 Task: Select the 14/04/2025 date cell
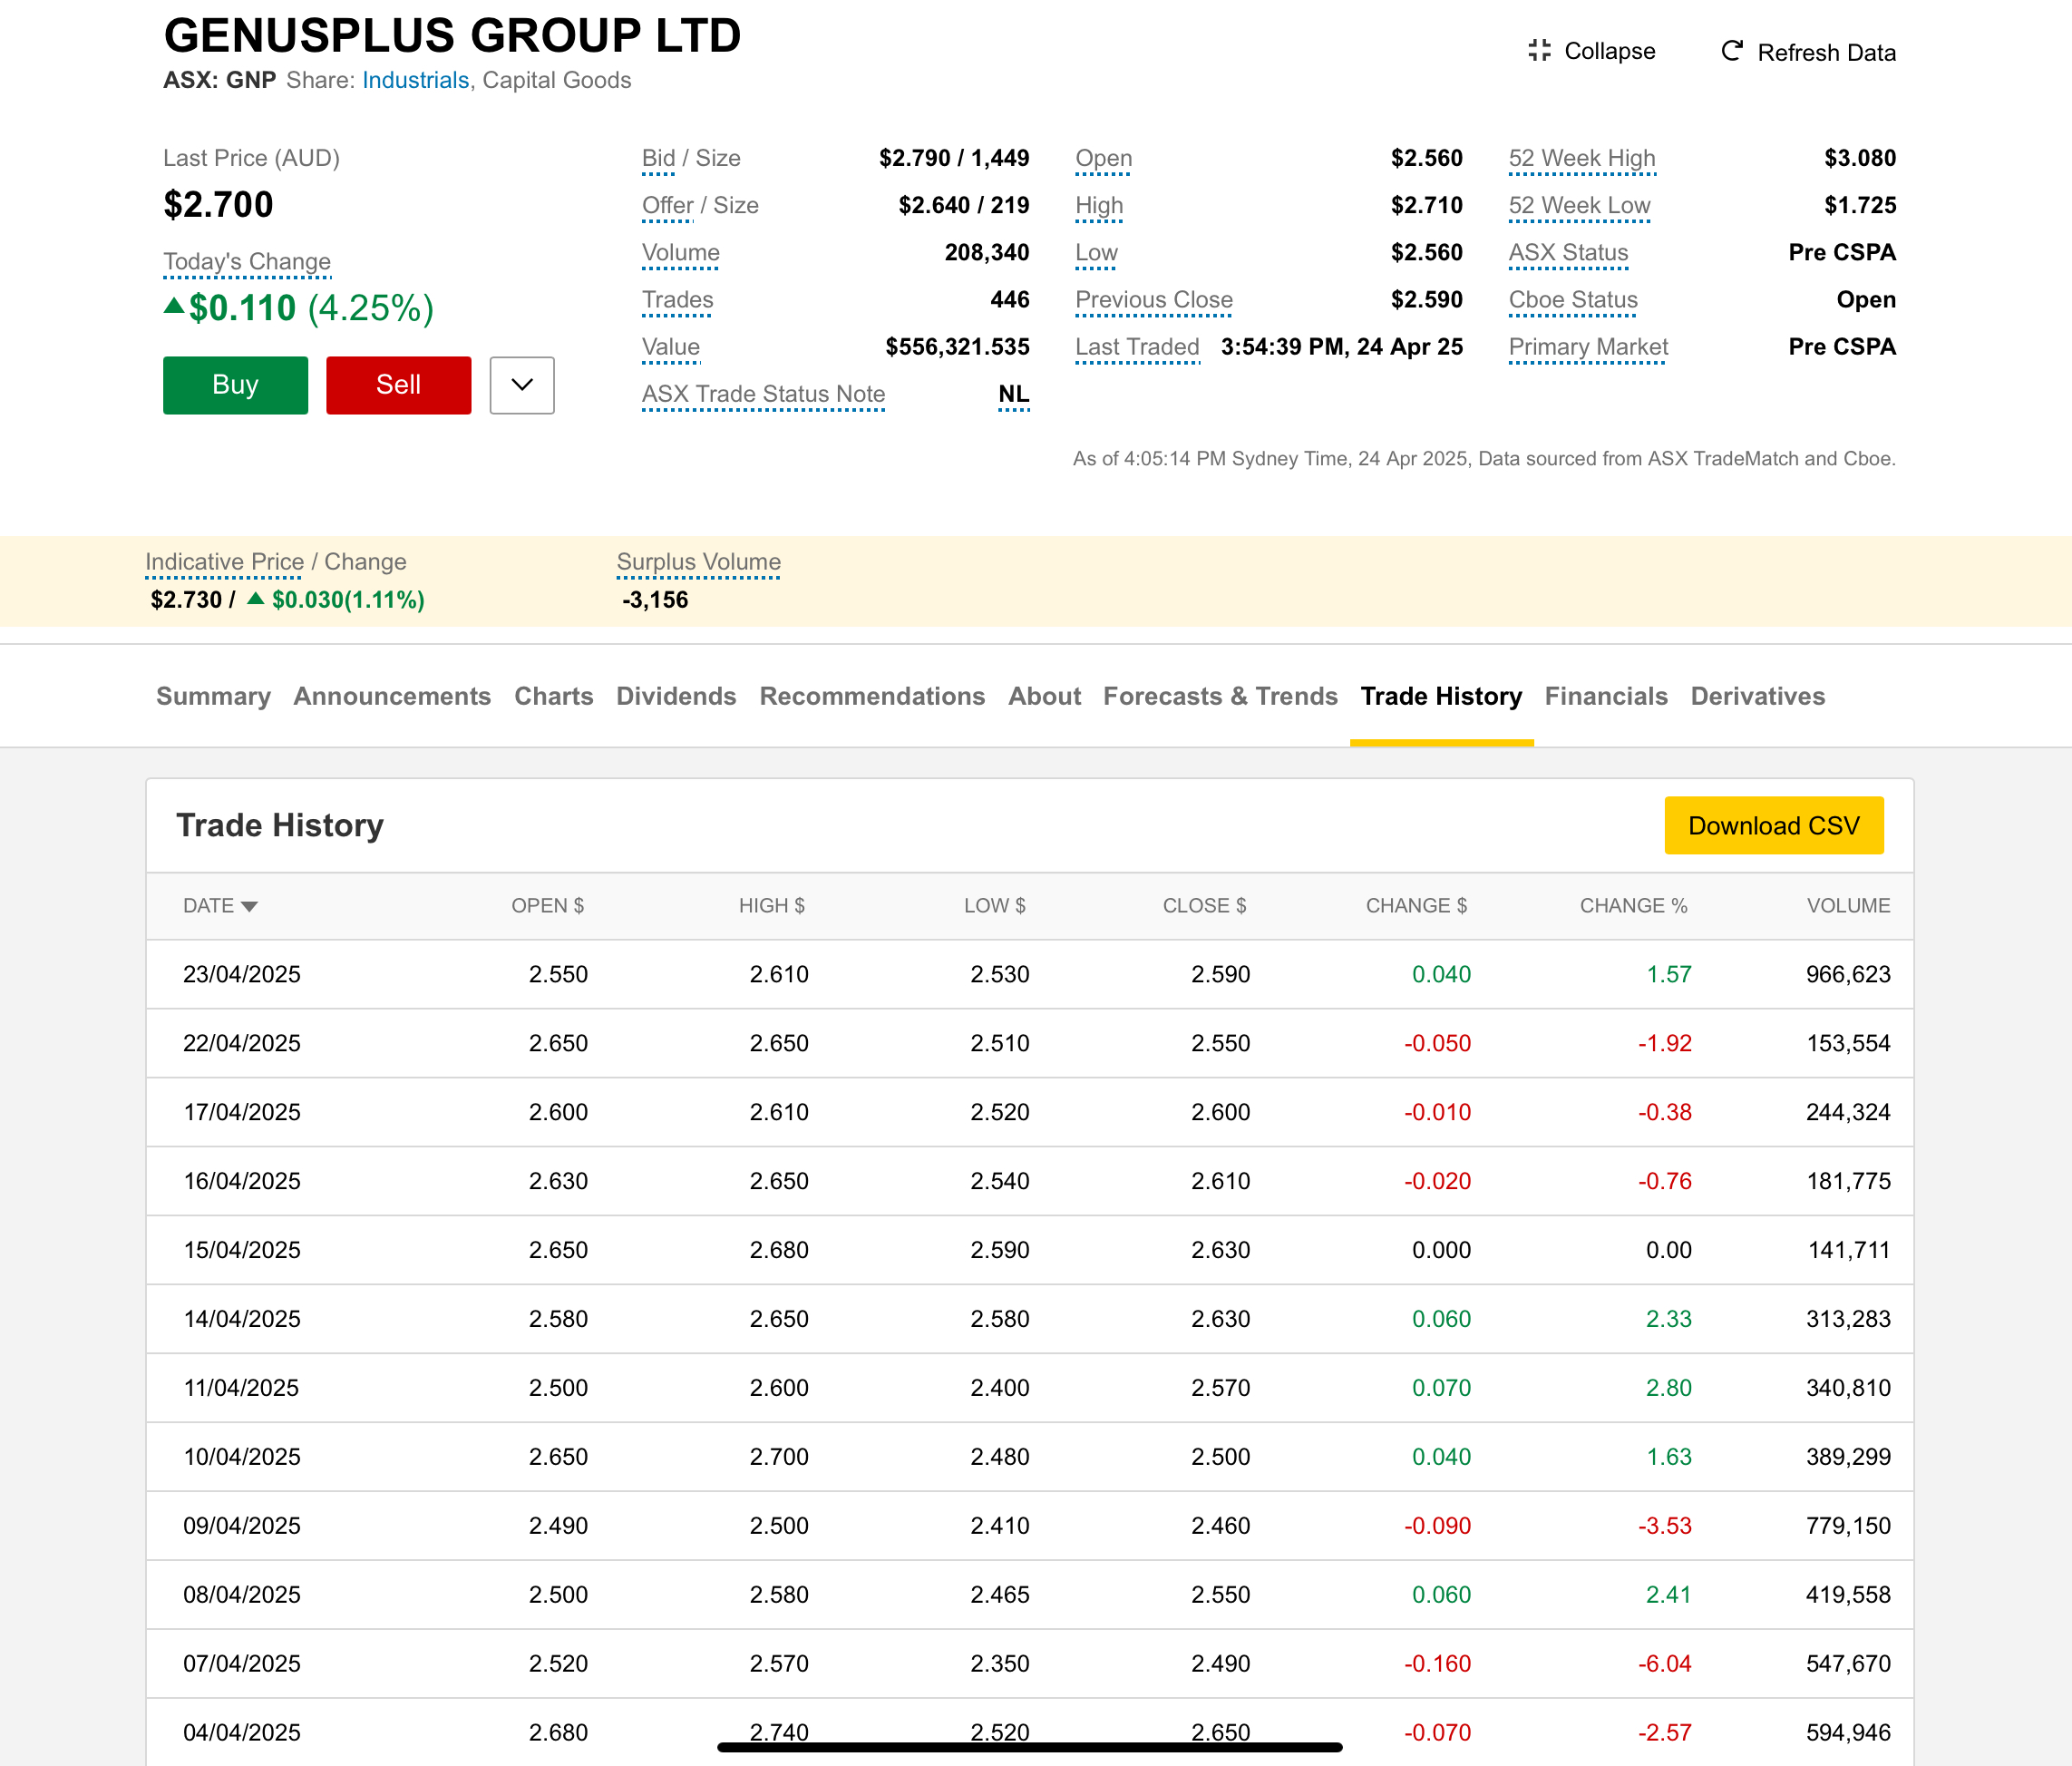(x=242, y=1319)
